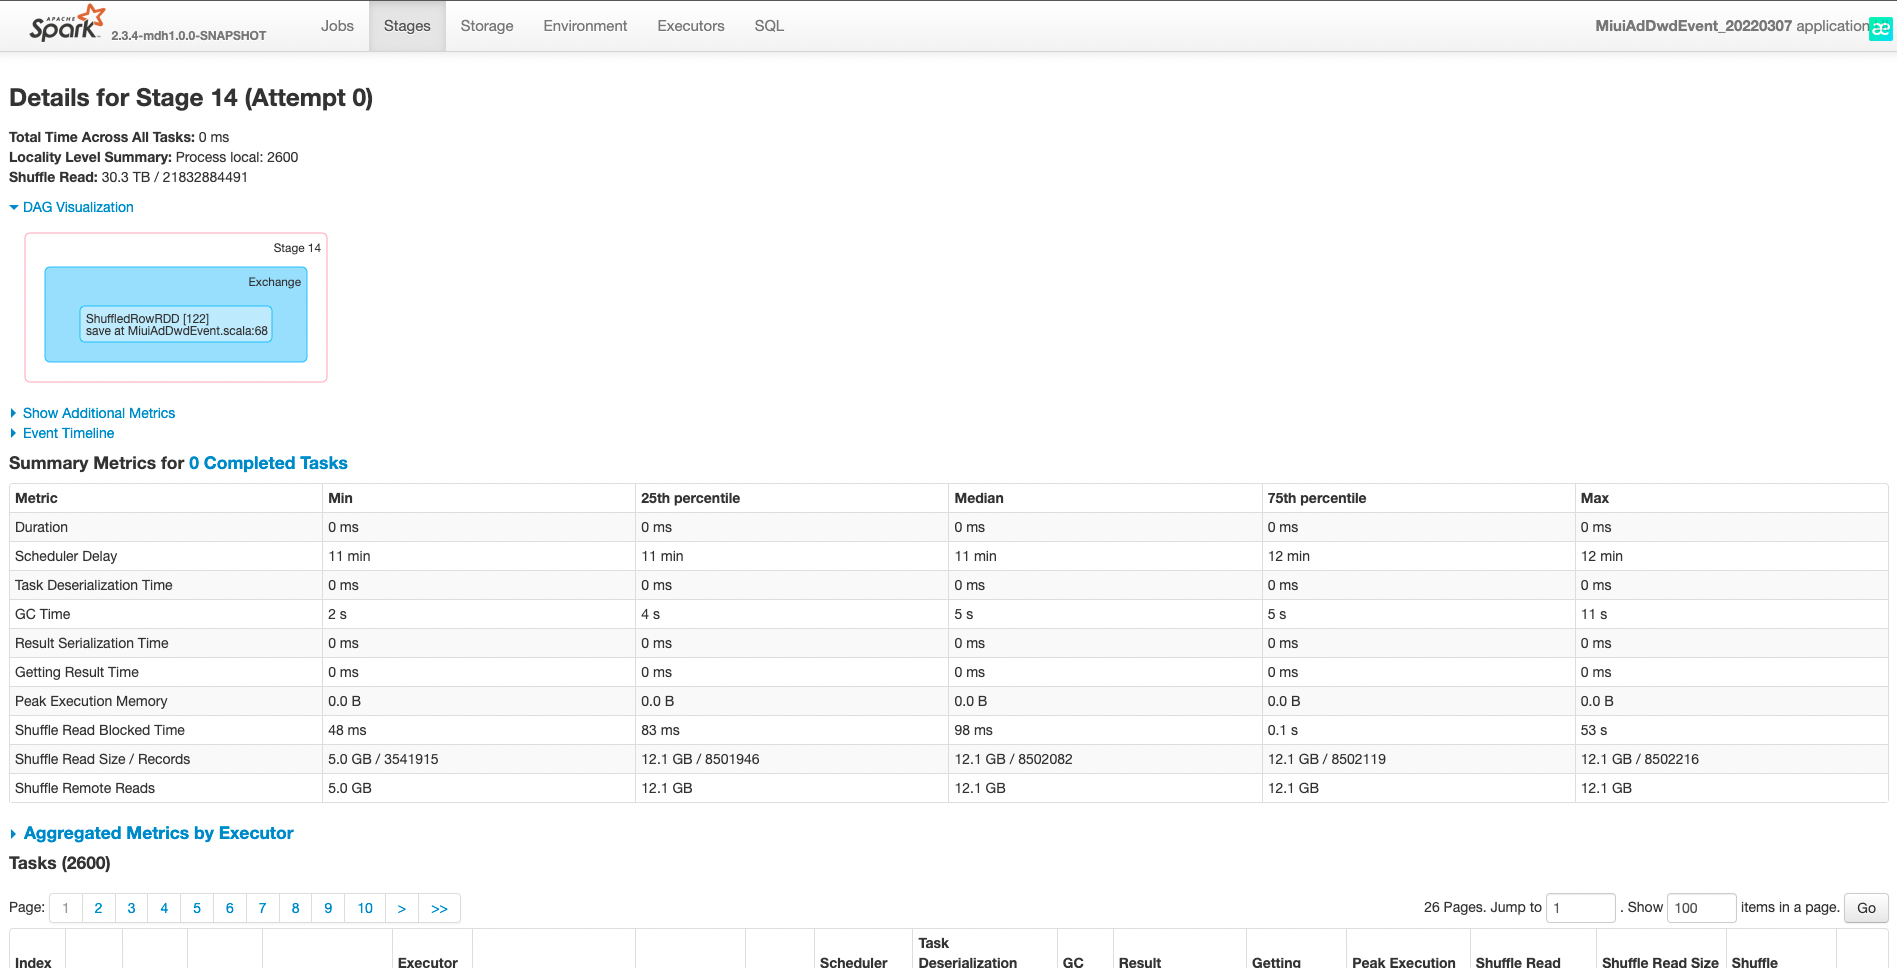Open the Executors tab
The width and height of the screenshot is (1897, 968).
690,26
